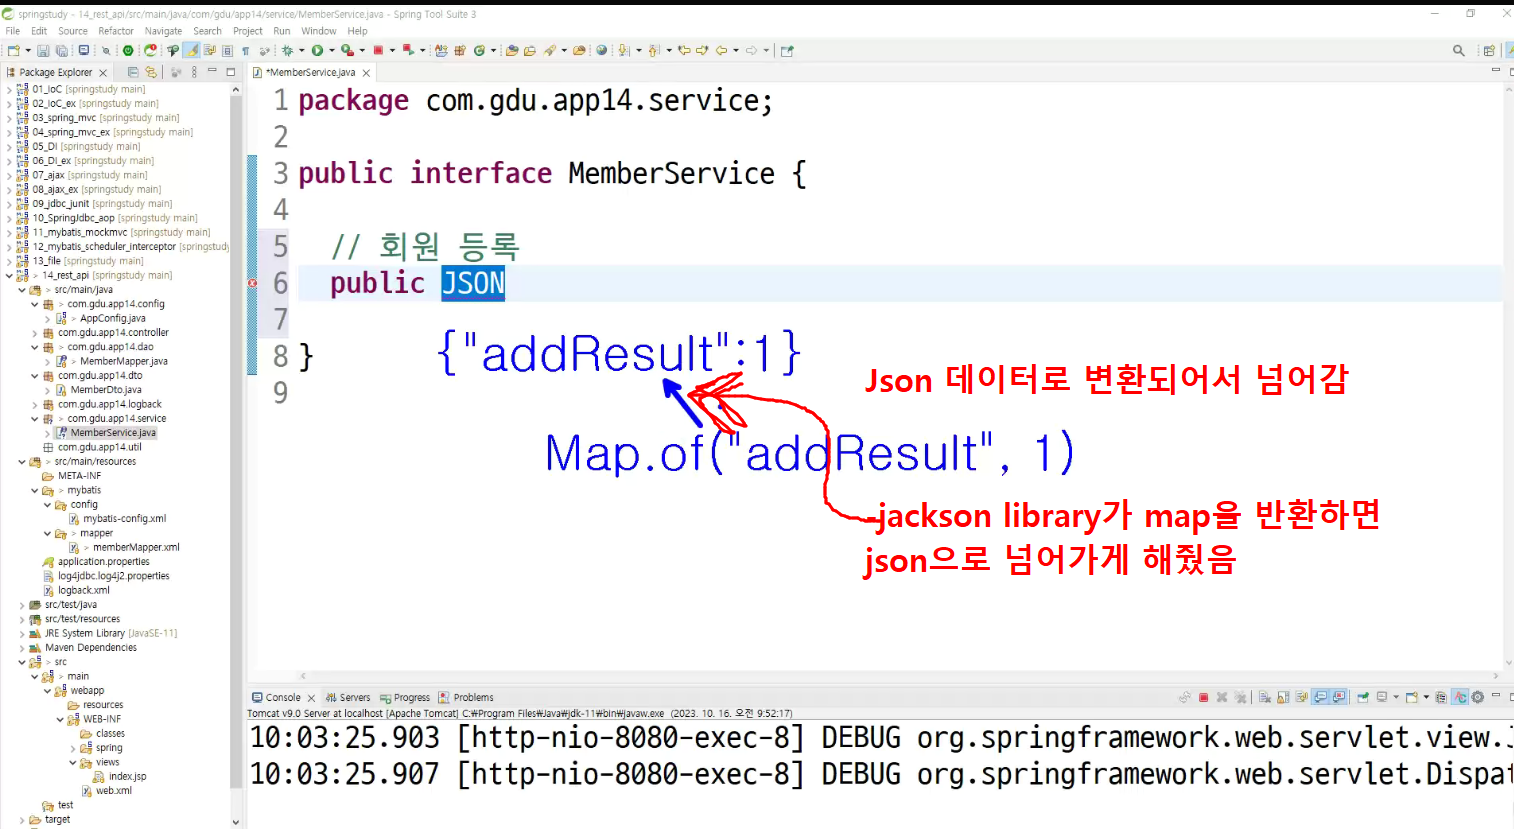Image resolution: width=1514 pixels, height=829 pixels.
Task: Click the error marker on line 6
Action: pyautogui.click(x=253, y=283)
